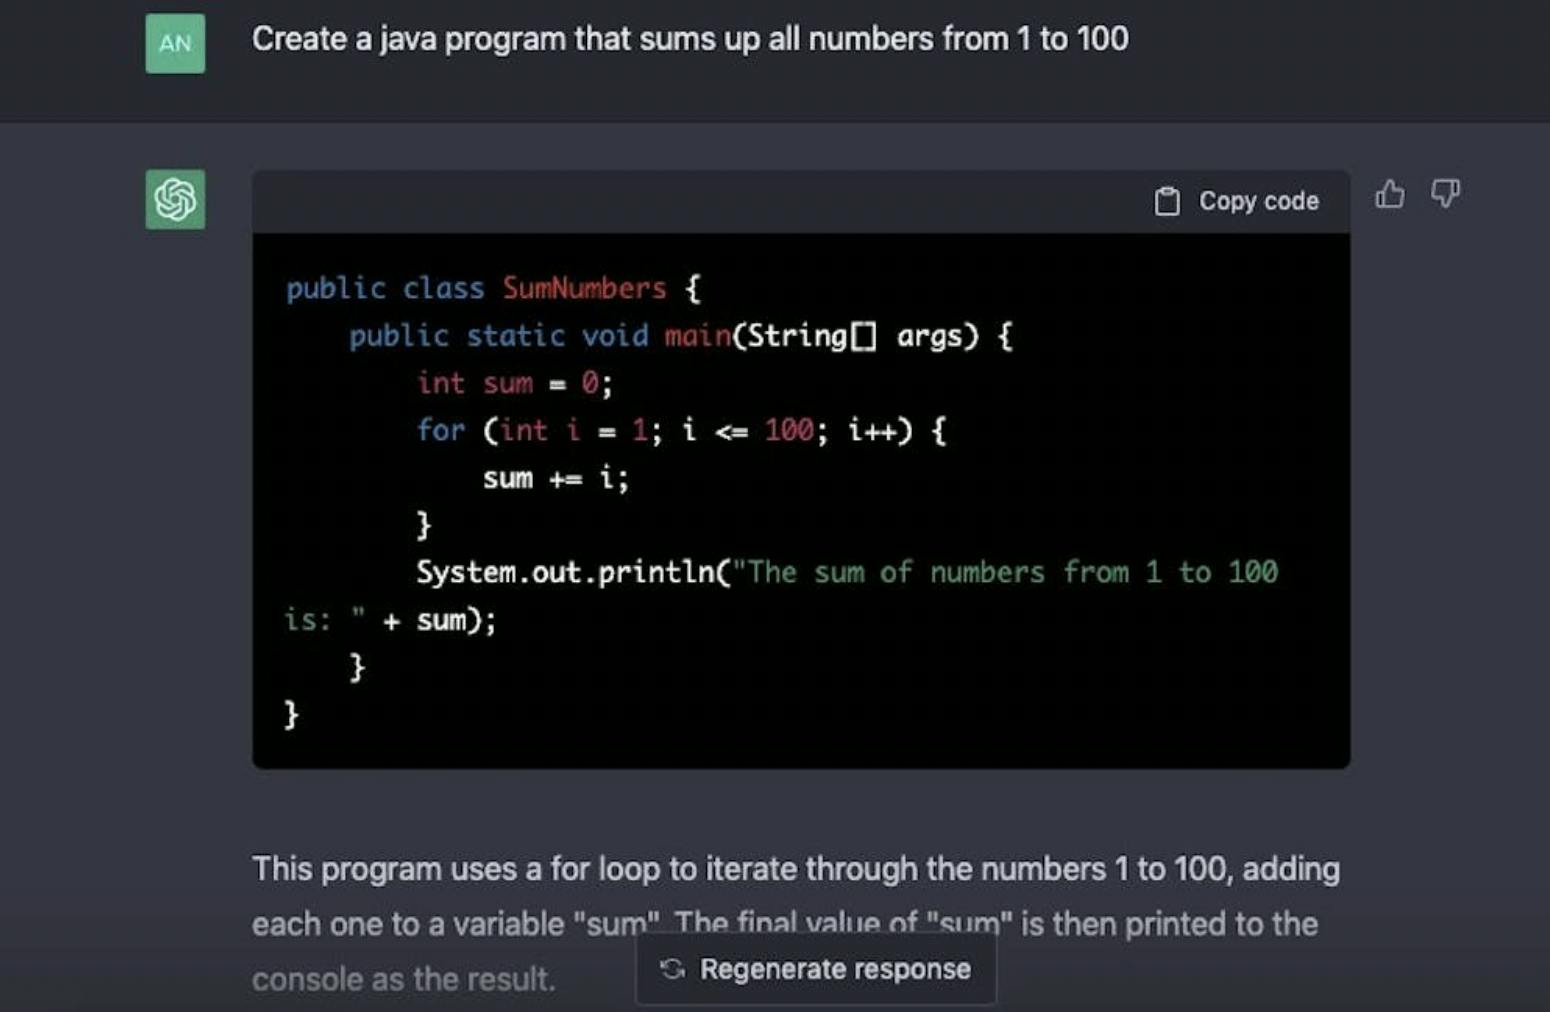
Task: Click the user prompt about summing numbers
Action: click(x=690, y=39)
